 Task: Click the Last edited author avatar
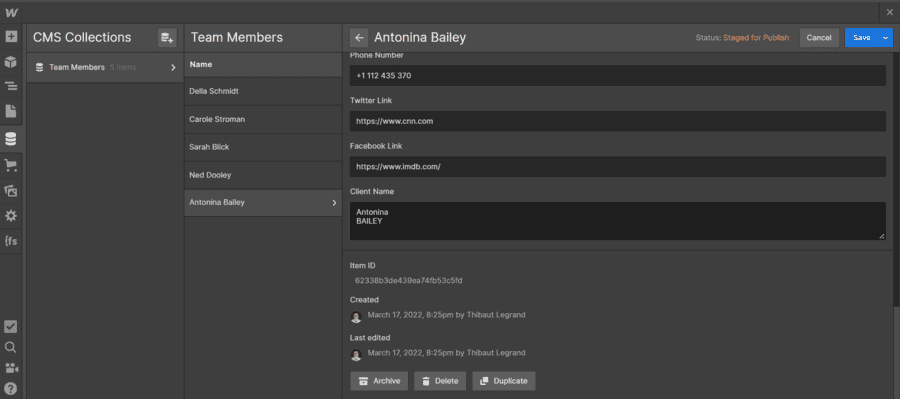pyautogui.click(x=356, y=354)
